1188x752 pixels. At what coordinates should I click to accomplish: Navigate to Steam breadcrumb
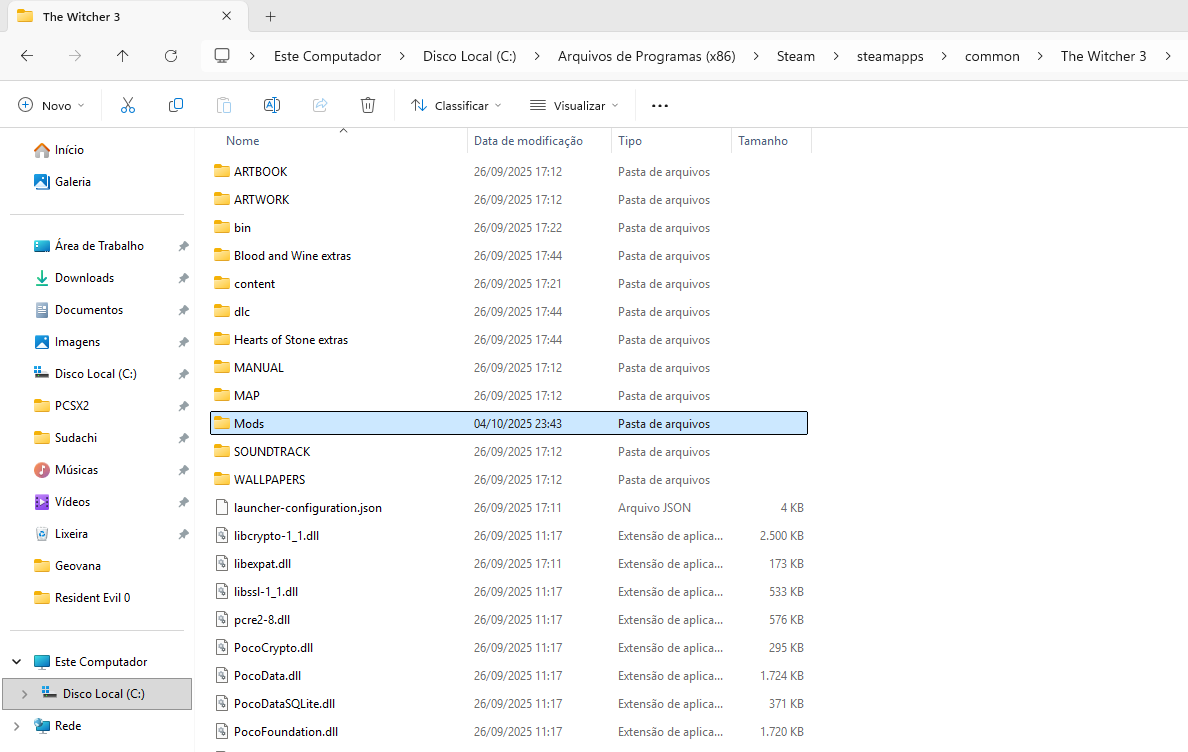[796, 56]
